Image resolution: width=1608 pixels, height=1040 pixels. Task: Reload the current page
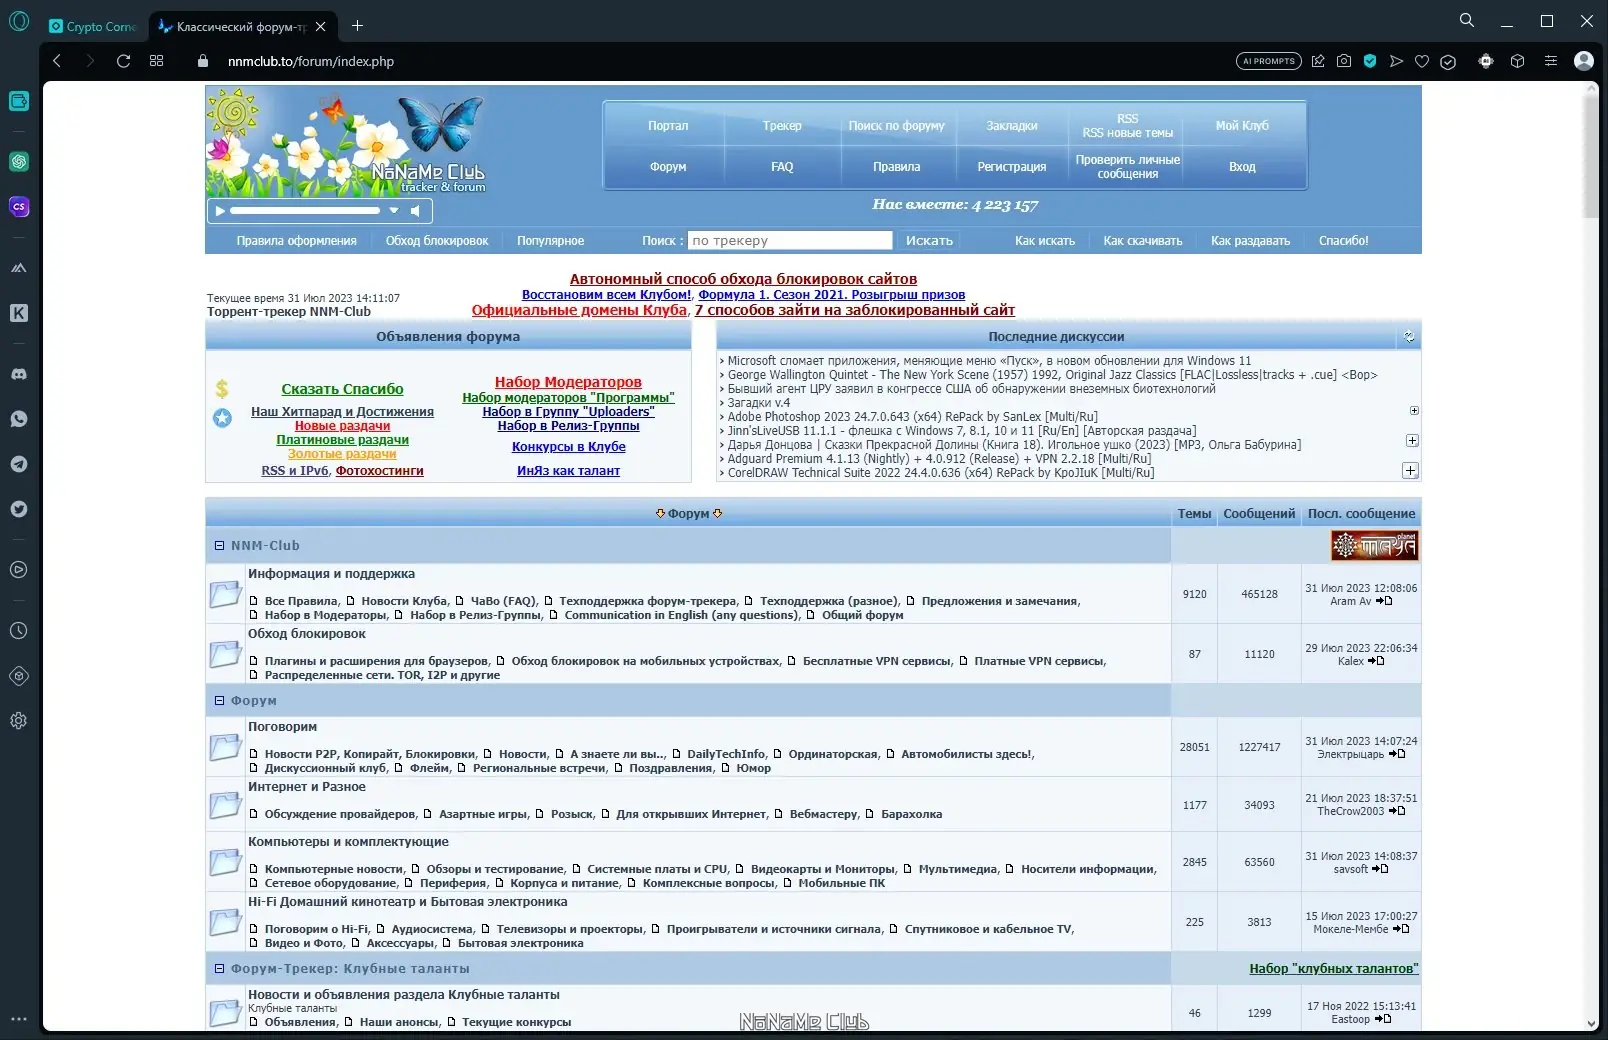(123, 61)
